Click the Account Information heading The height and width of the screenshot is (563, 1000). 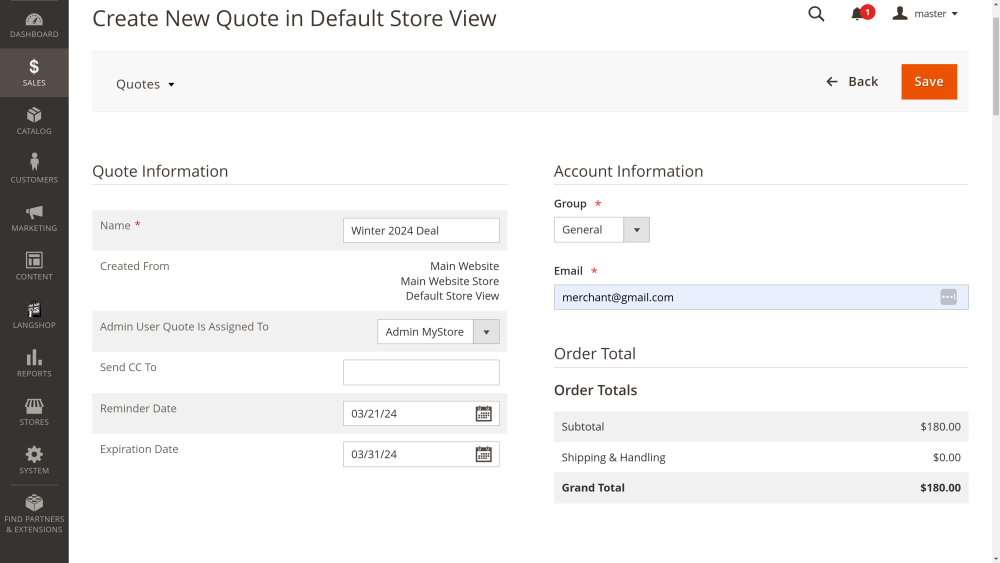628,171
